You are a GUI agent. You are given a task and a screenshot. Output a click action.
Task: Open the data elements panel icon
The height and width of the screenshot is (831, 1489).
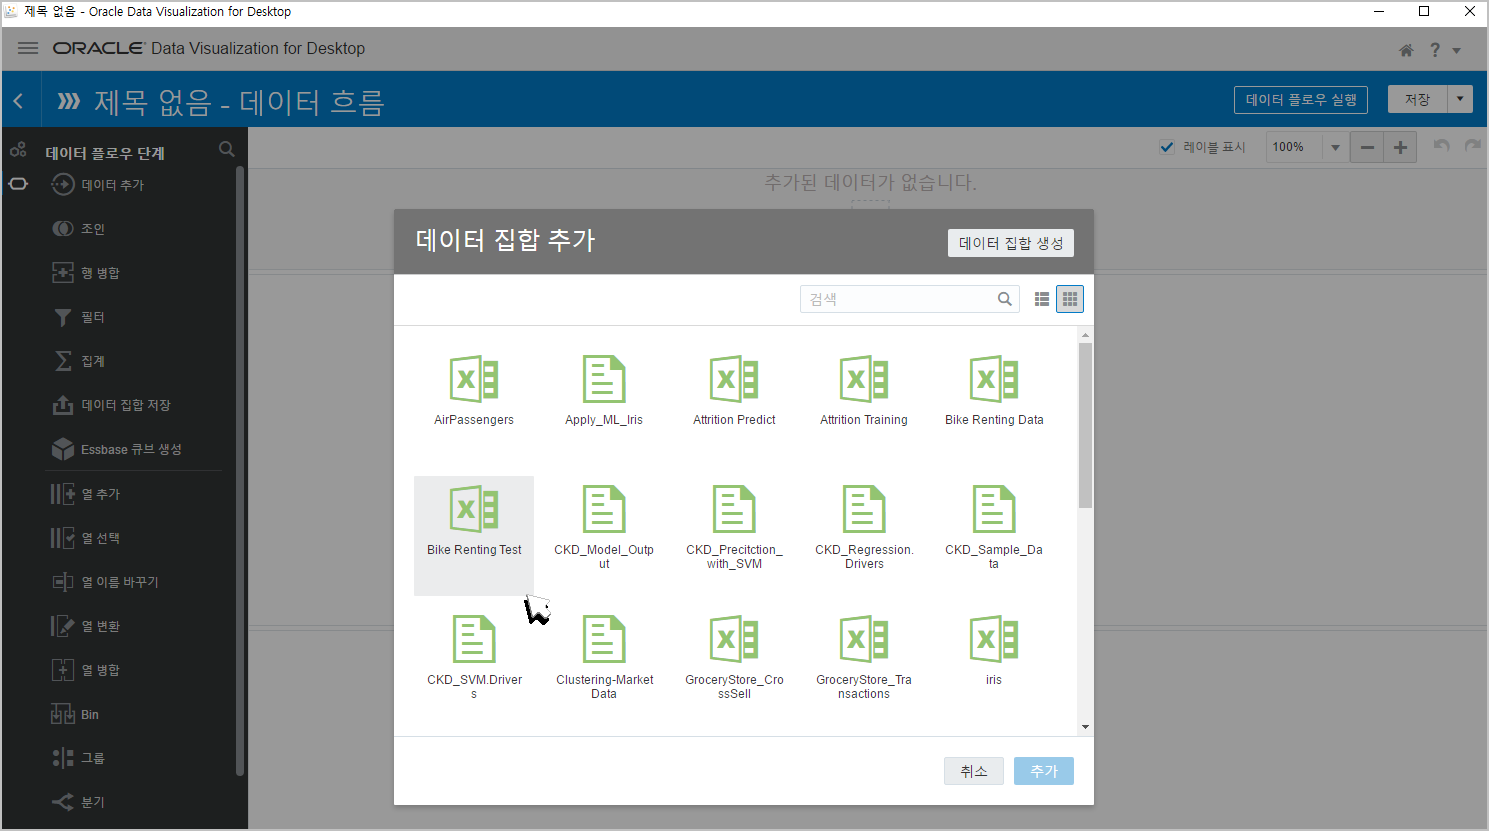click(x=18, y=150)
